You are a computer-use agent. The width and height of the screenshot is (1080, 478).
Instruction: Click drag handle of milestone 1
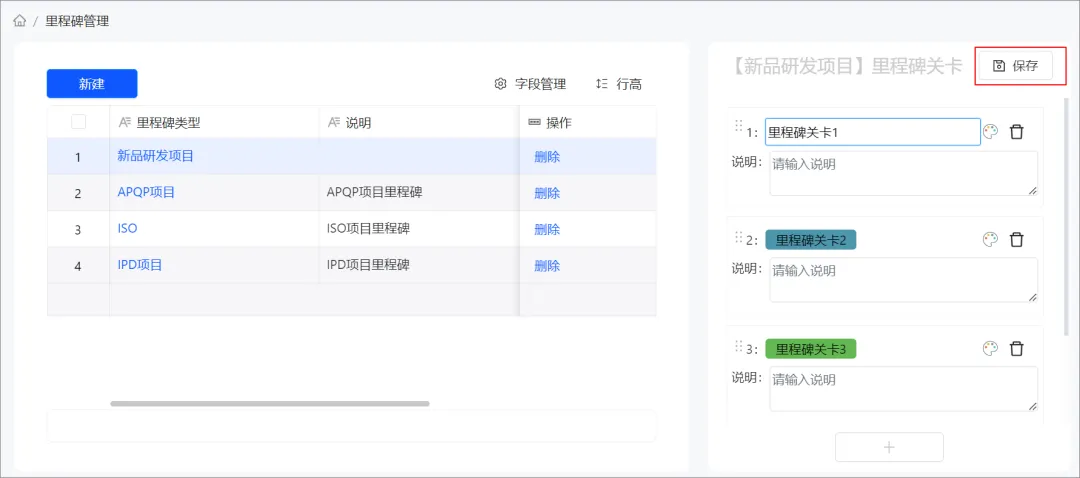738,125
